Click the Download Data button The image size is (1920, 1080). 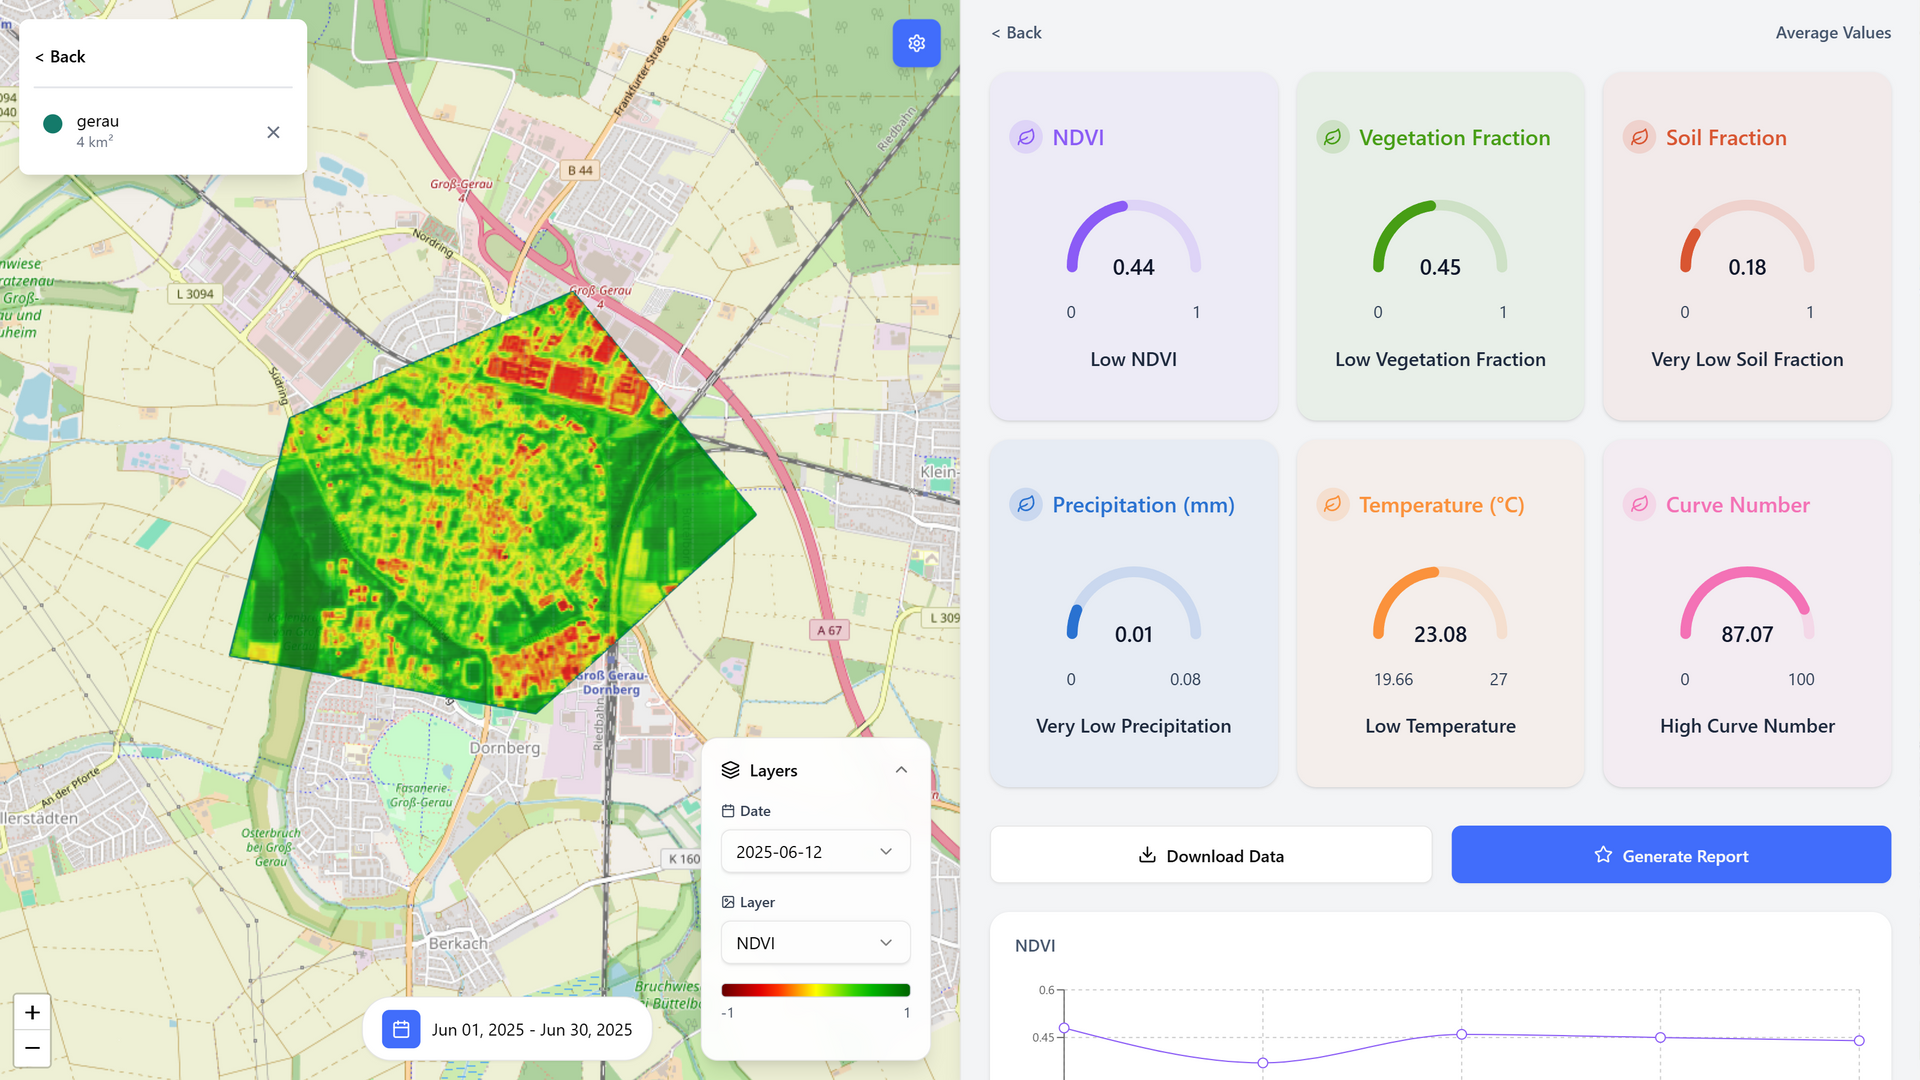tap(1210, 855)
